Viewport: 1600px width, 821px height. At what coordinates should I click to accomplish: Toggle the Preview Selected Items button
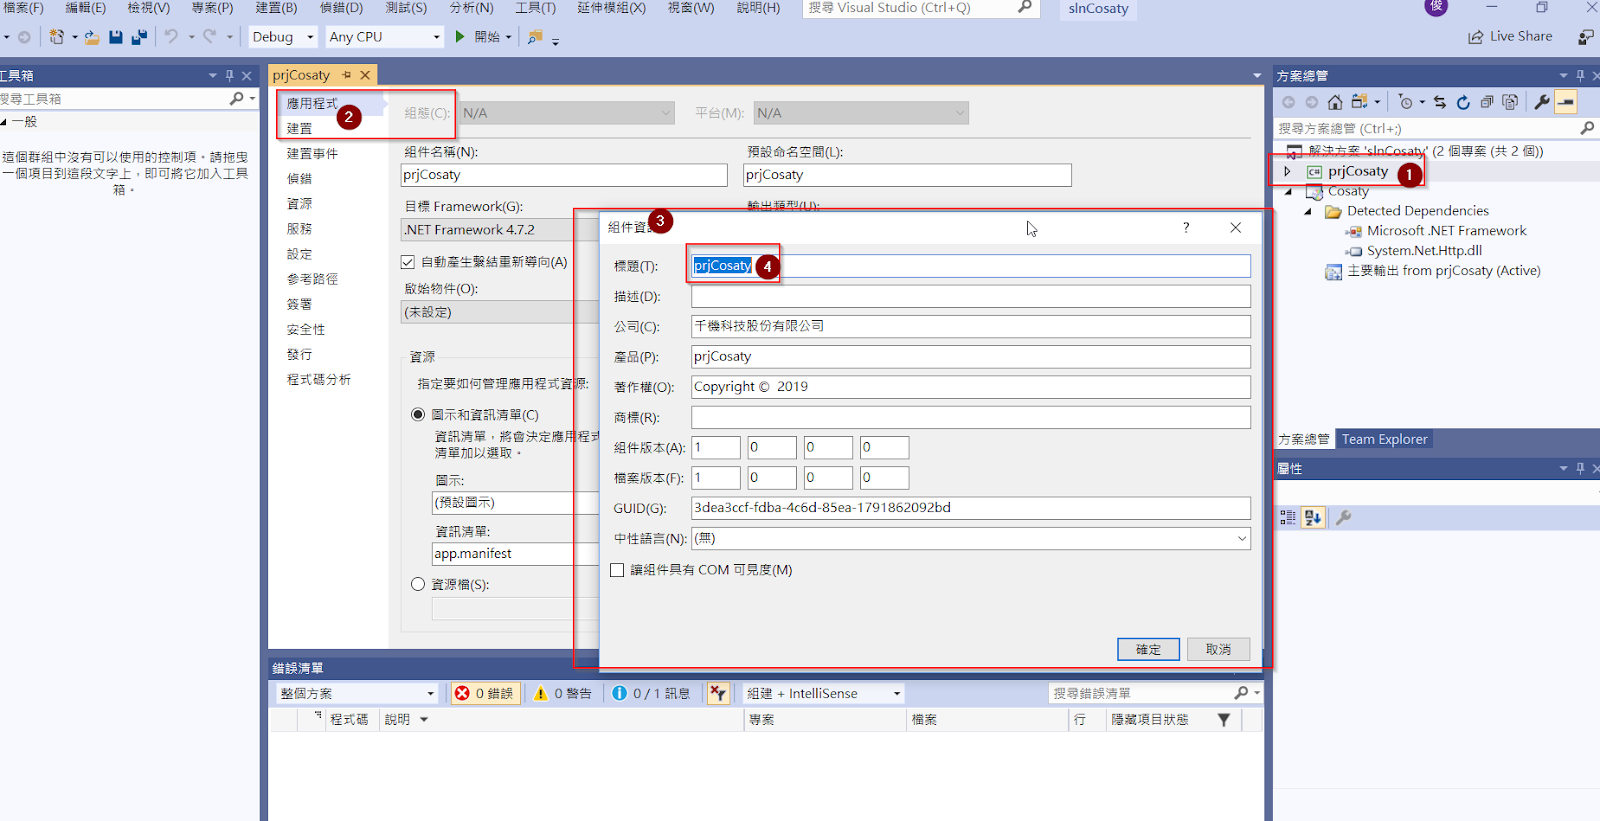pos(1566,102)
